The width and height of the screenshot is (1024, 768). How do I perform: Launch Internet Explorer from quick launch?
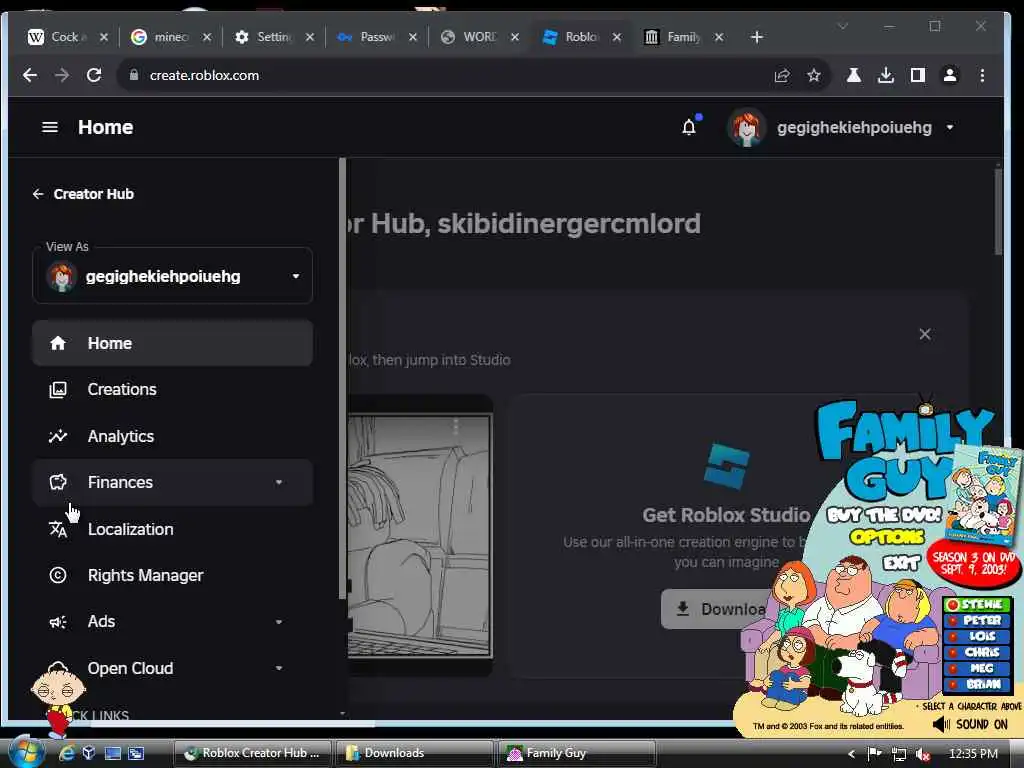67,753
